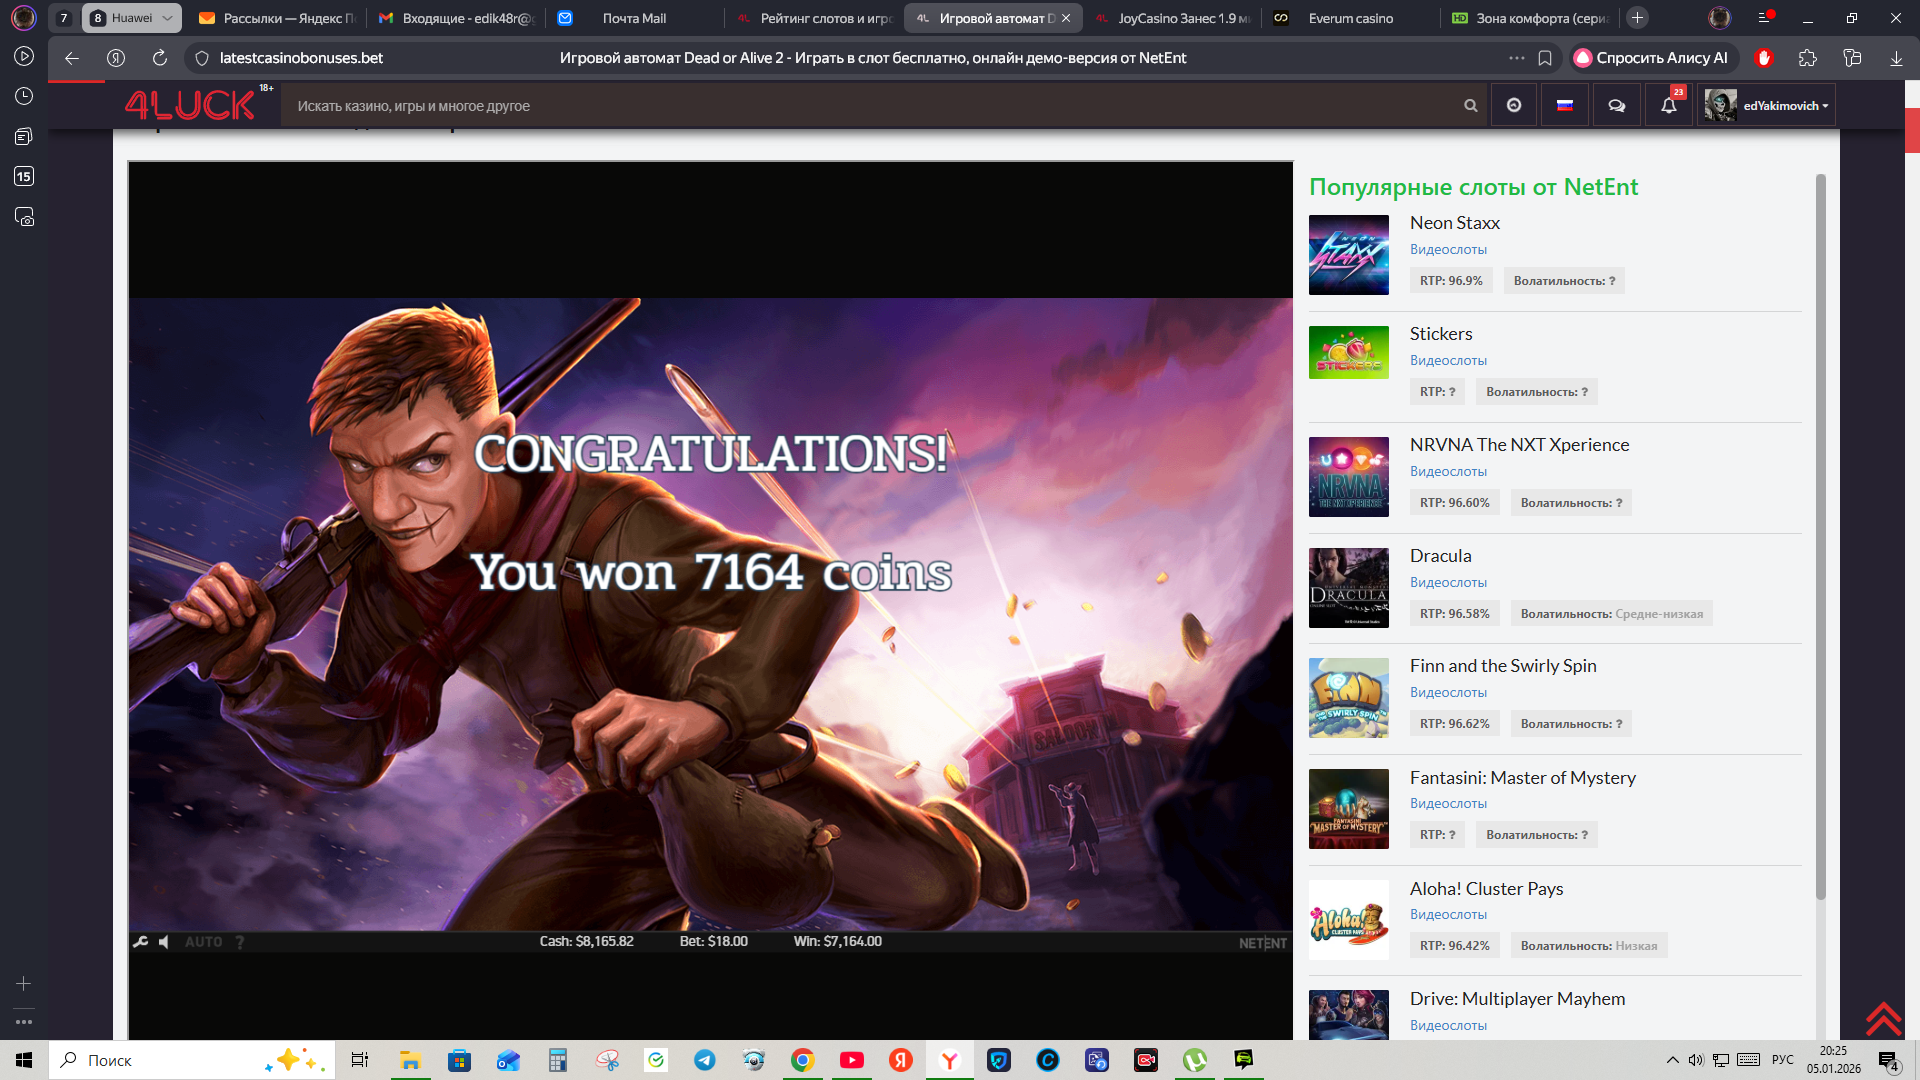Open the notifications bell icon
The width and height of the screenshot is (1920, 1080).
tap(1669, 105)
